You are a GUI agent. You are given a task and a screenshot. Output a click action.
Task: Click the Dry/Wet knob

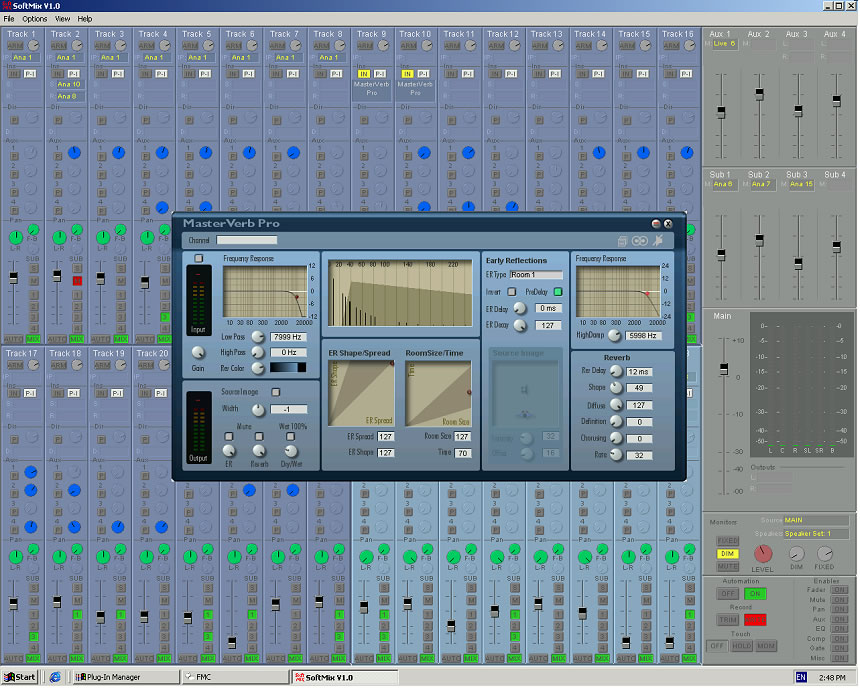(291, 451)
